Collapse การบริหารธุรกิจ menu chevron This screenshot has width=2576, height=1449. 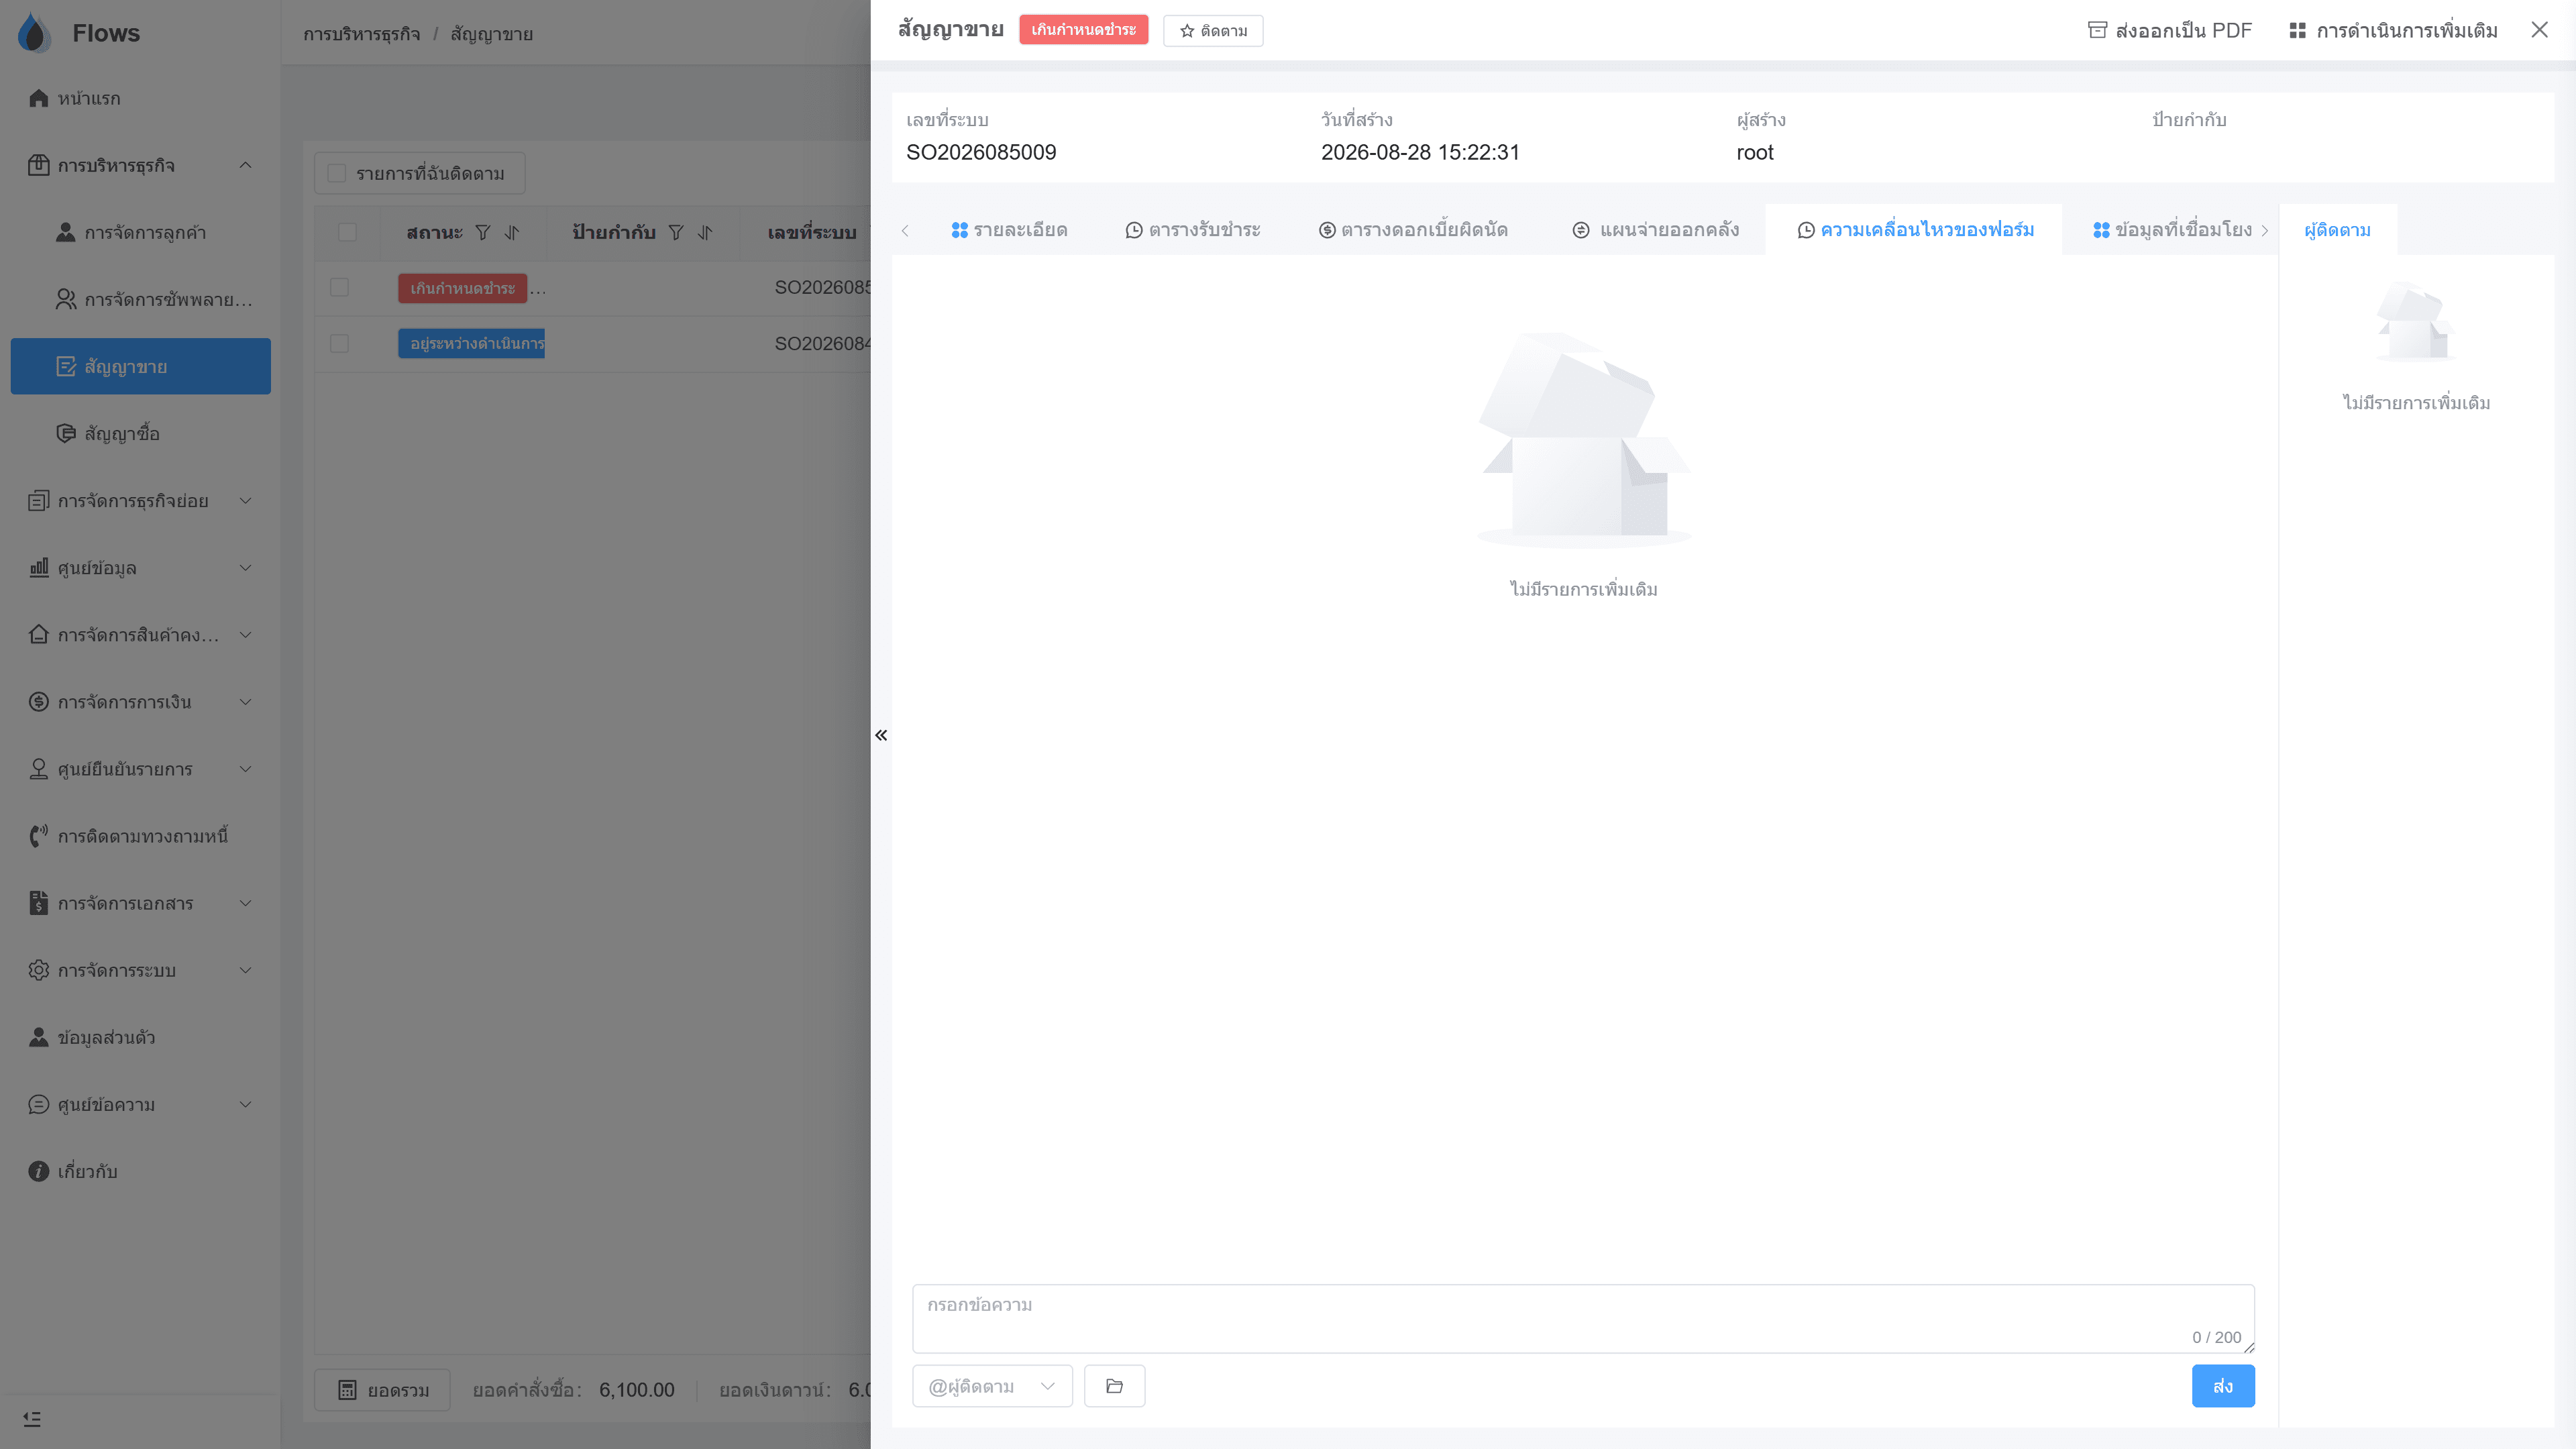click(x=245, y=165)
